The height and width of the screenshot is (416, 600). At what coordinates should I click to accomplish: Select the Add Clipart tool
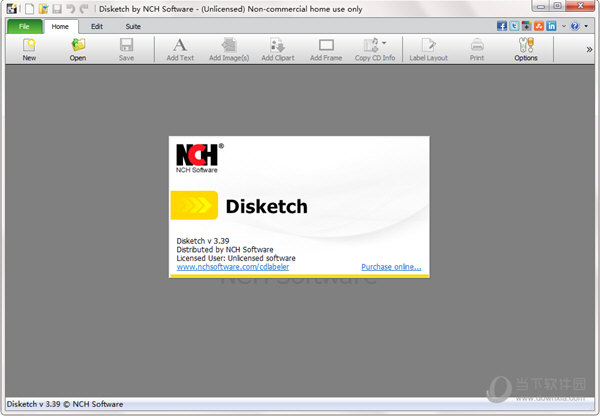[x=278, y=48]
